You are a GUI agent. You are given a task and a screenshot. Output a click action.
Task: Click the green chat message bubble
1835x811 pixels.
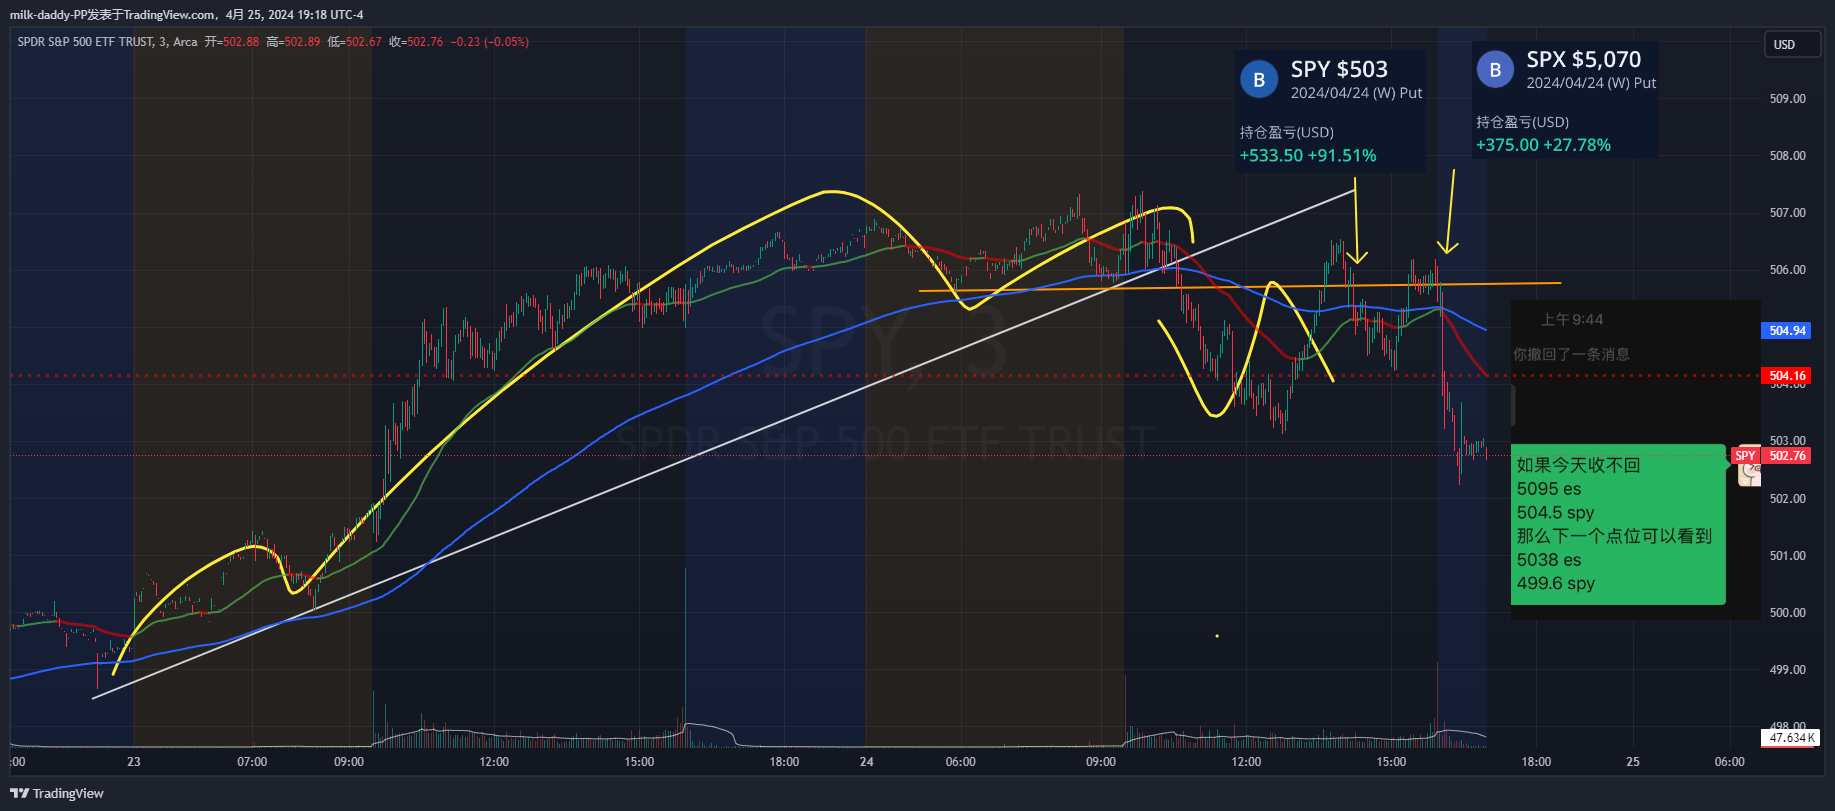[1617, 524]
